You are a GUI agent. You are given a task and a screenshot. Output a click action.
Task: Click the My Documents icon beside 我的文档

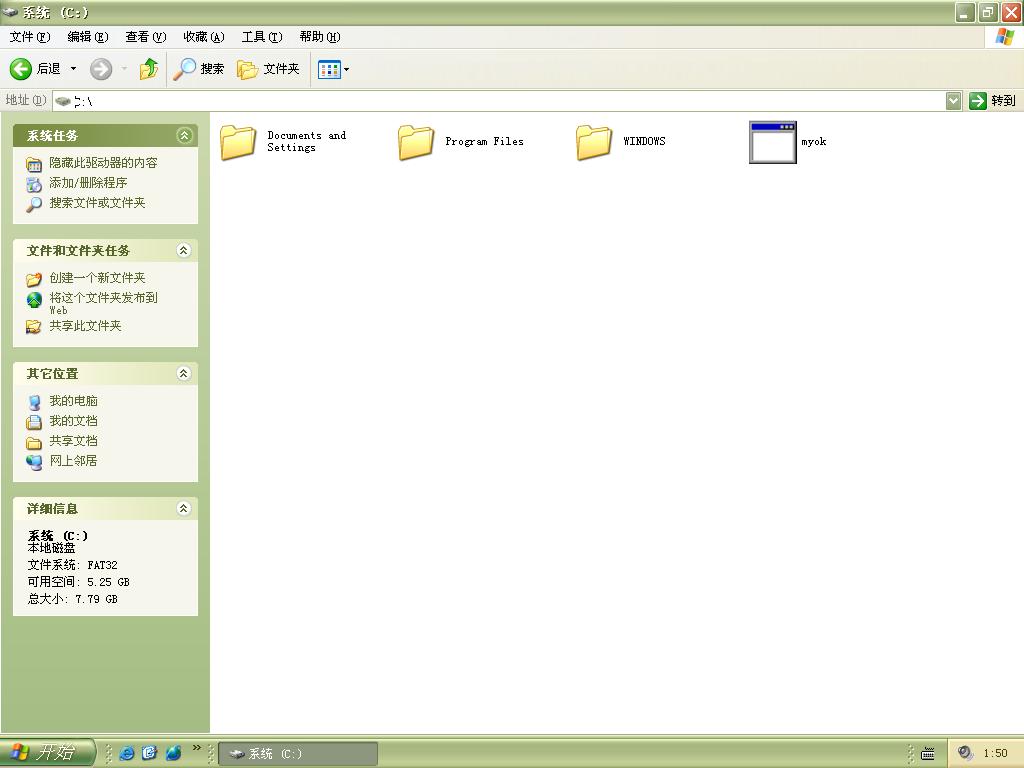(x=34, y=422)
